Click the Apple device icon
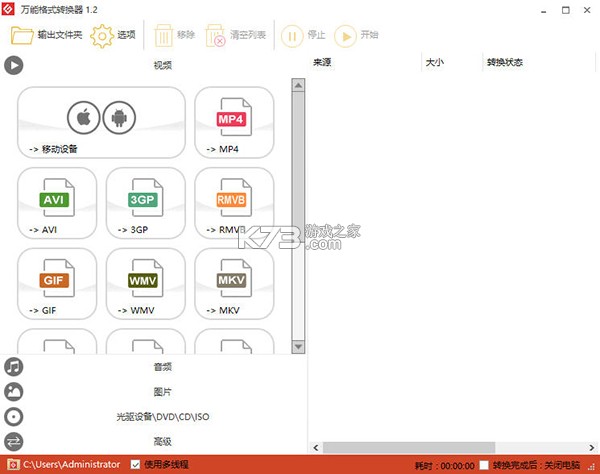The width and height of the screenshot is (600, 474). (x=83, y=117)
